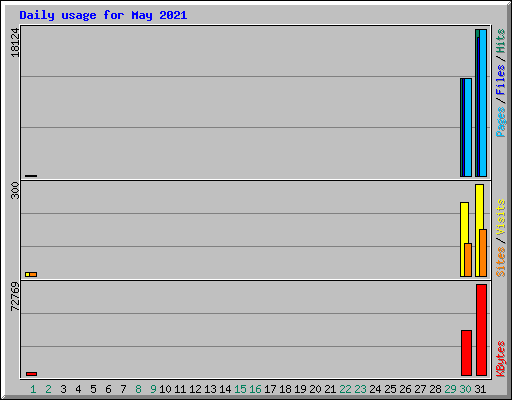Image resolution: width=512 pixels, height=400 pixels.
Task: Click day label 1 on the axis
Action: pos(33,389)
